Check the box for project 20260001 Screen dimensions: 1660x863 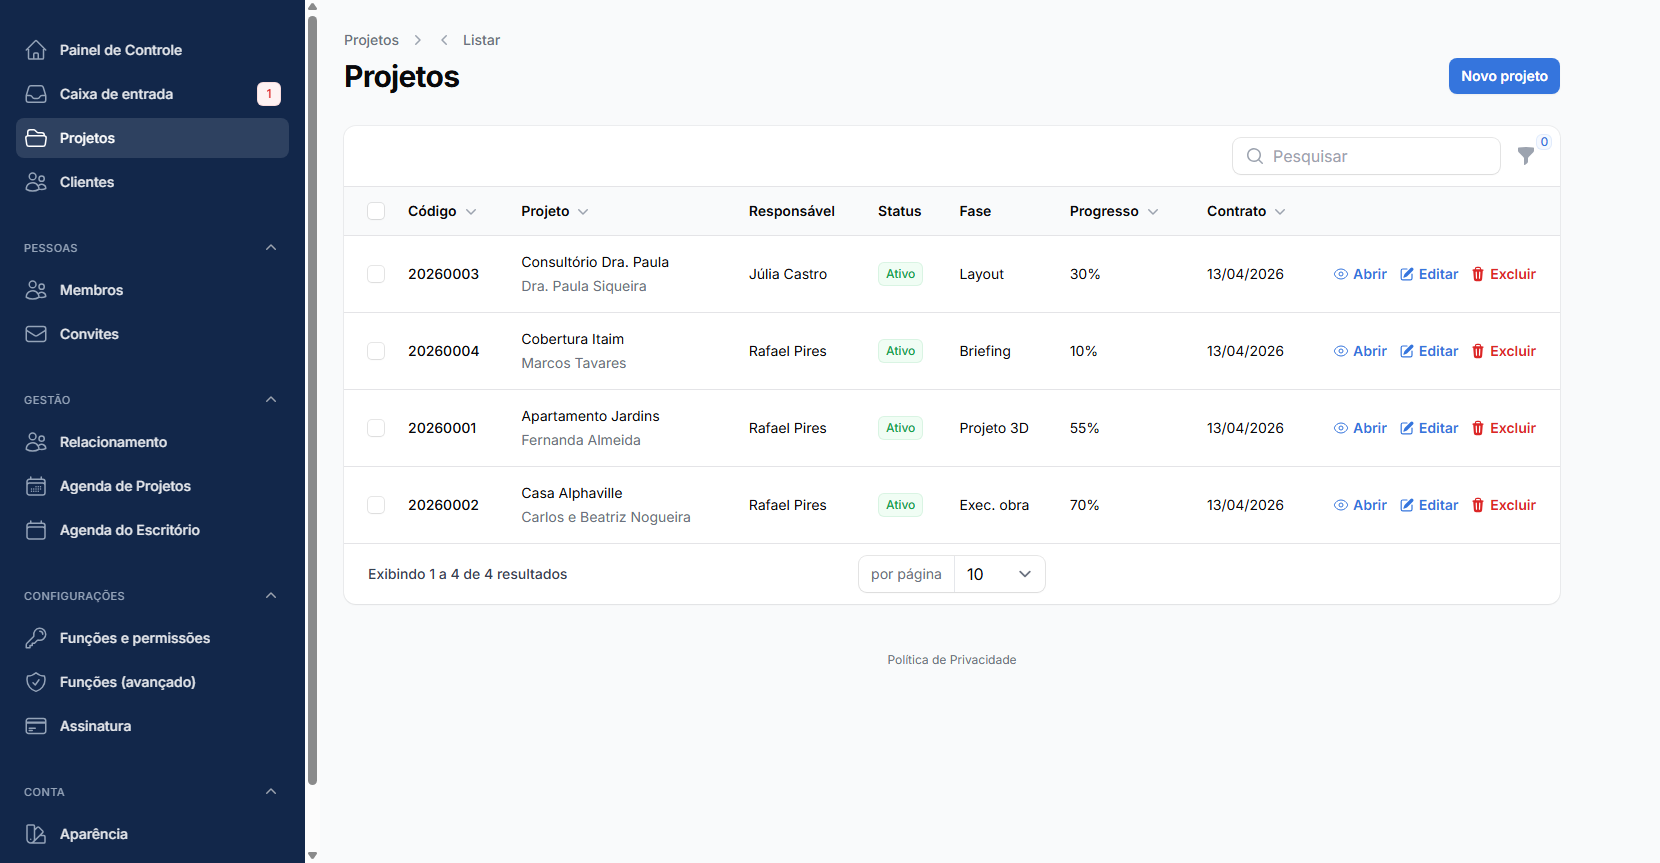[376, 428]
